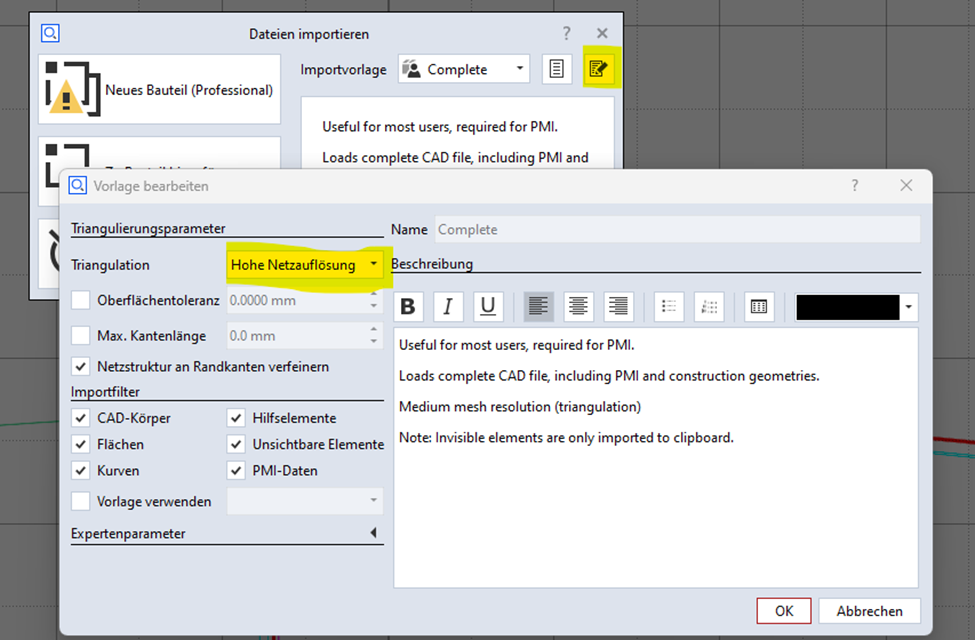
Task: Disable the PMI-Daten import filter
Action: (x=236, y=470)
